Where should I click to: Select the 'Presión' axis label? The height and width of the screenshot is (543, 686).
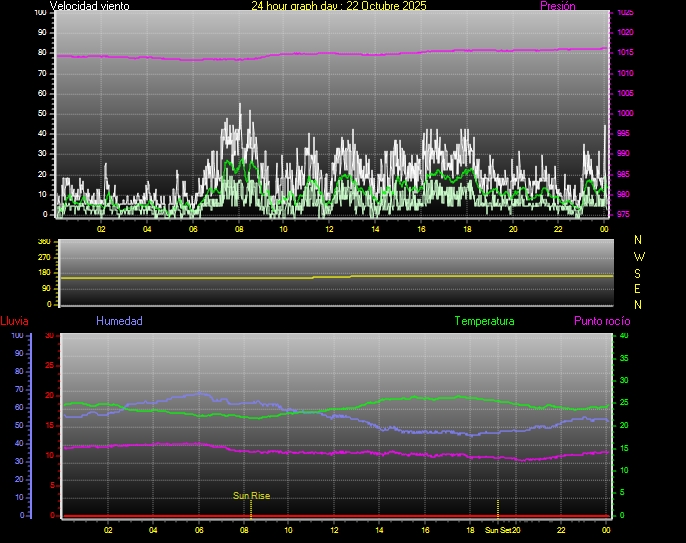coord(557,6)
